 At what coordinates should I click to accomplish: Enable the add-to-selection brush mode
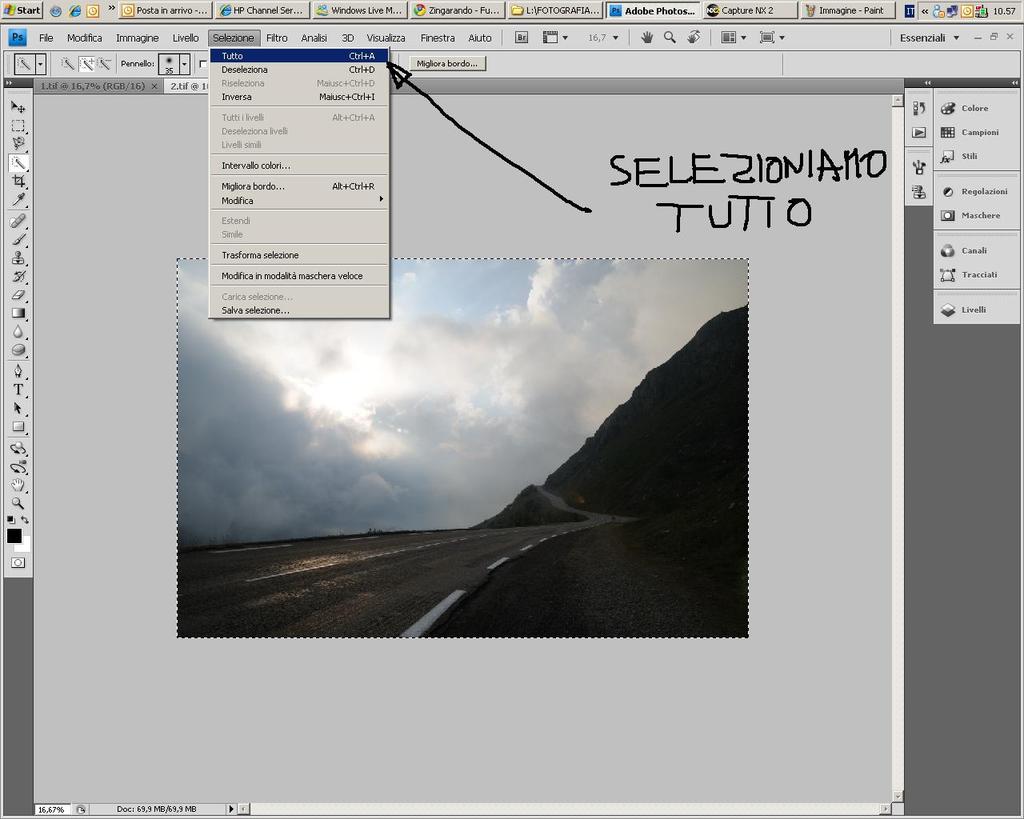tap(86, 63)
